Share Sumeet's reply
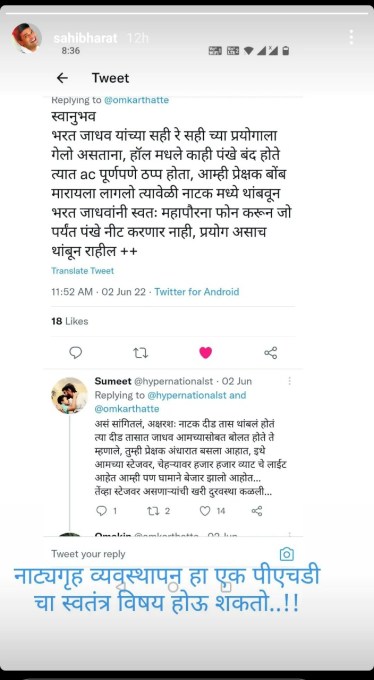The height and width of the screenshot is (680, 374). click(257, 511)
